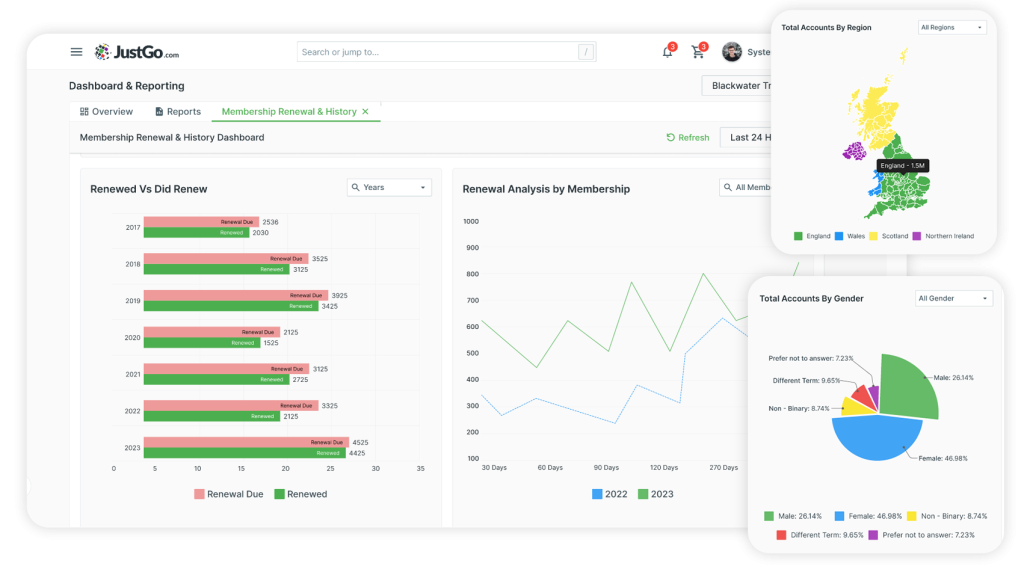Open the notifications bell icon
This screenshot has width=1024, height=575.
pos(667,52)
